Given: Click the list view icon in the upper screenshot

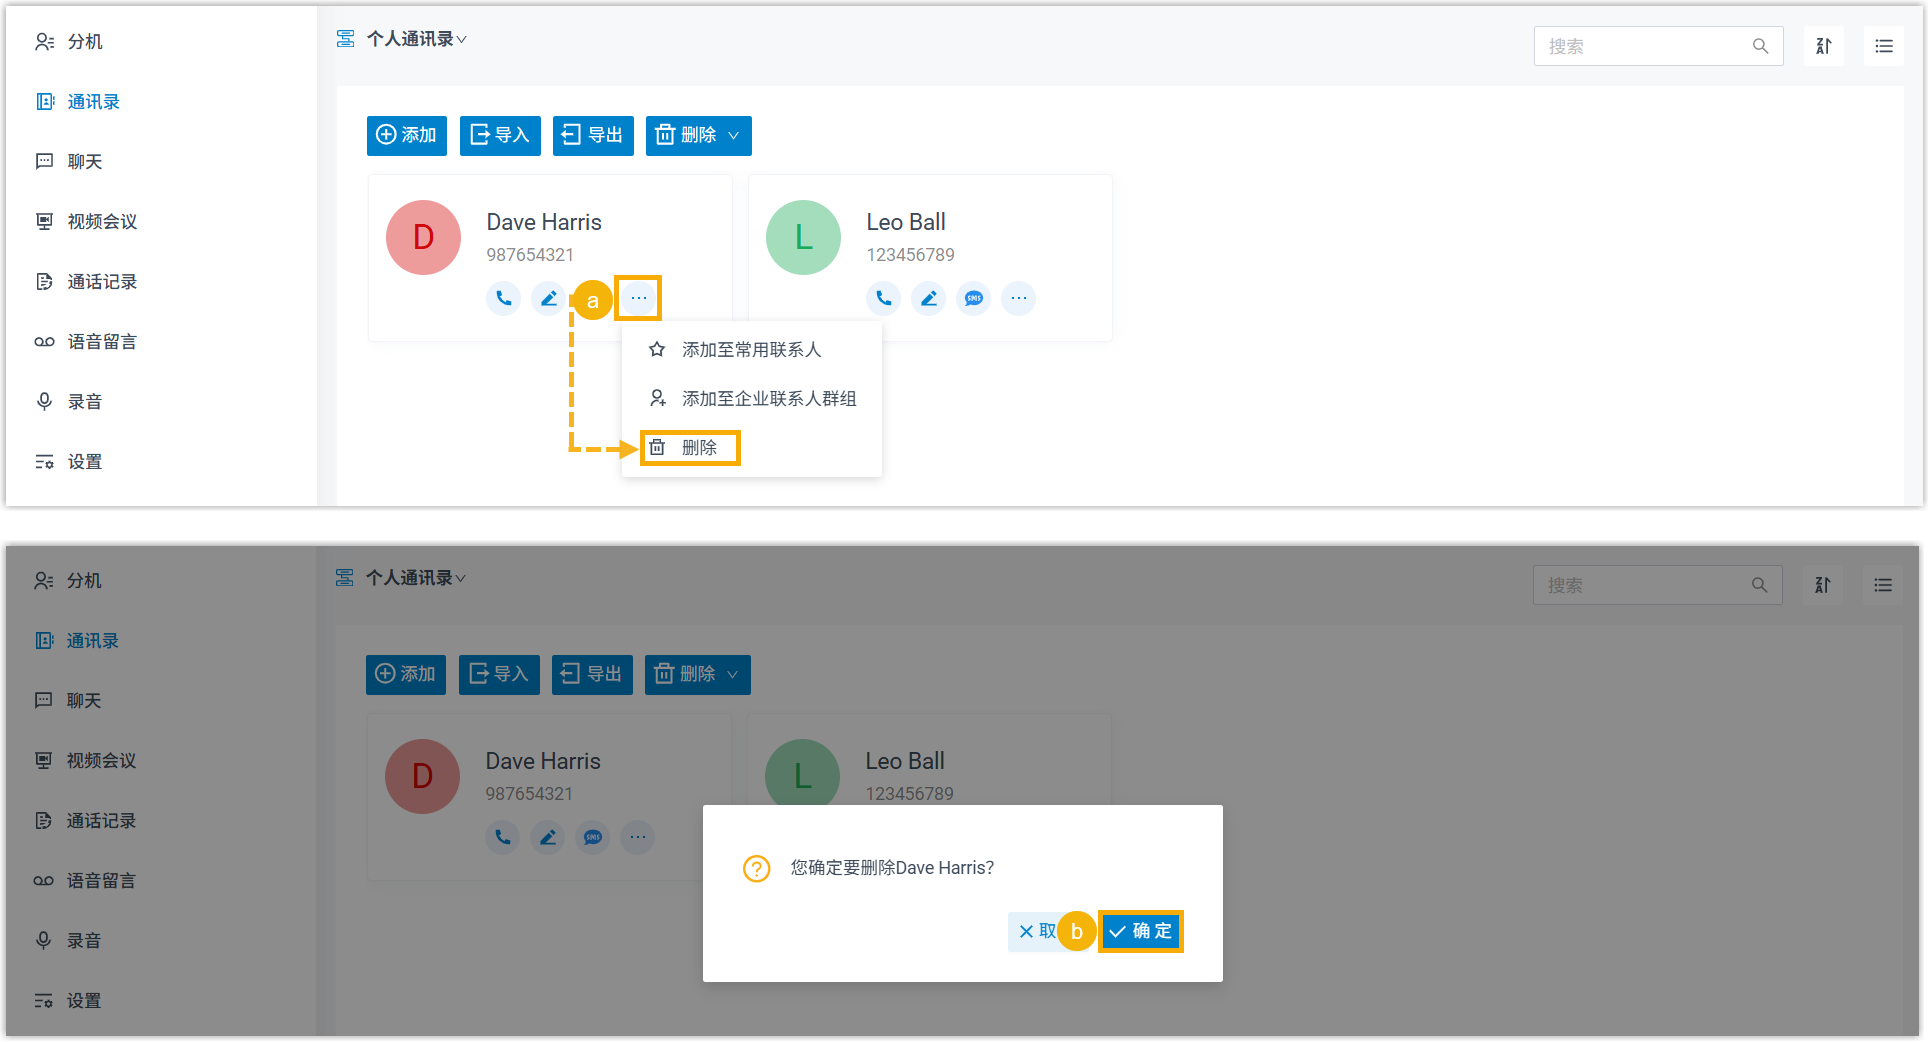Looking at the screenshot, I should (x=1883, y=46).
